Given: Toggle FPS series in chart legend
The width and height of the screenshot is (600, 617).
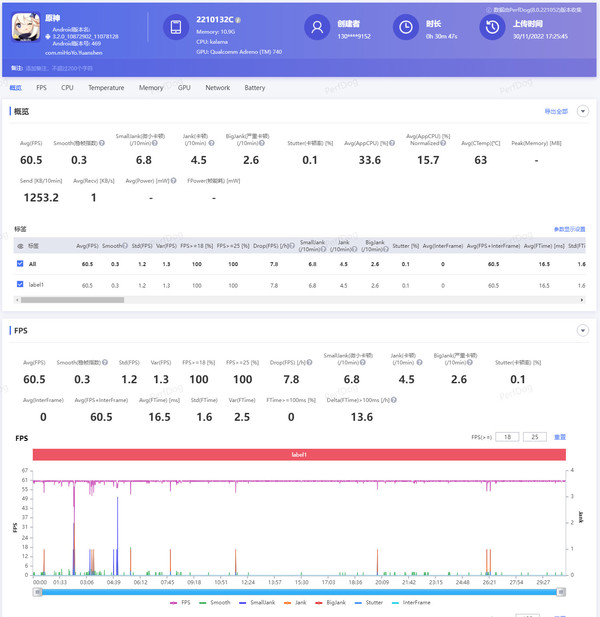Looking at the screenshot, I should (x=180, y=602).
